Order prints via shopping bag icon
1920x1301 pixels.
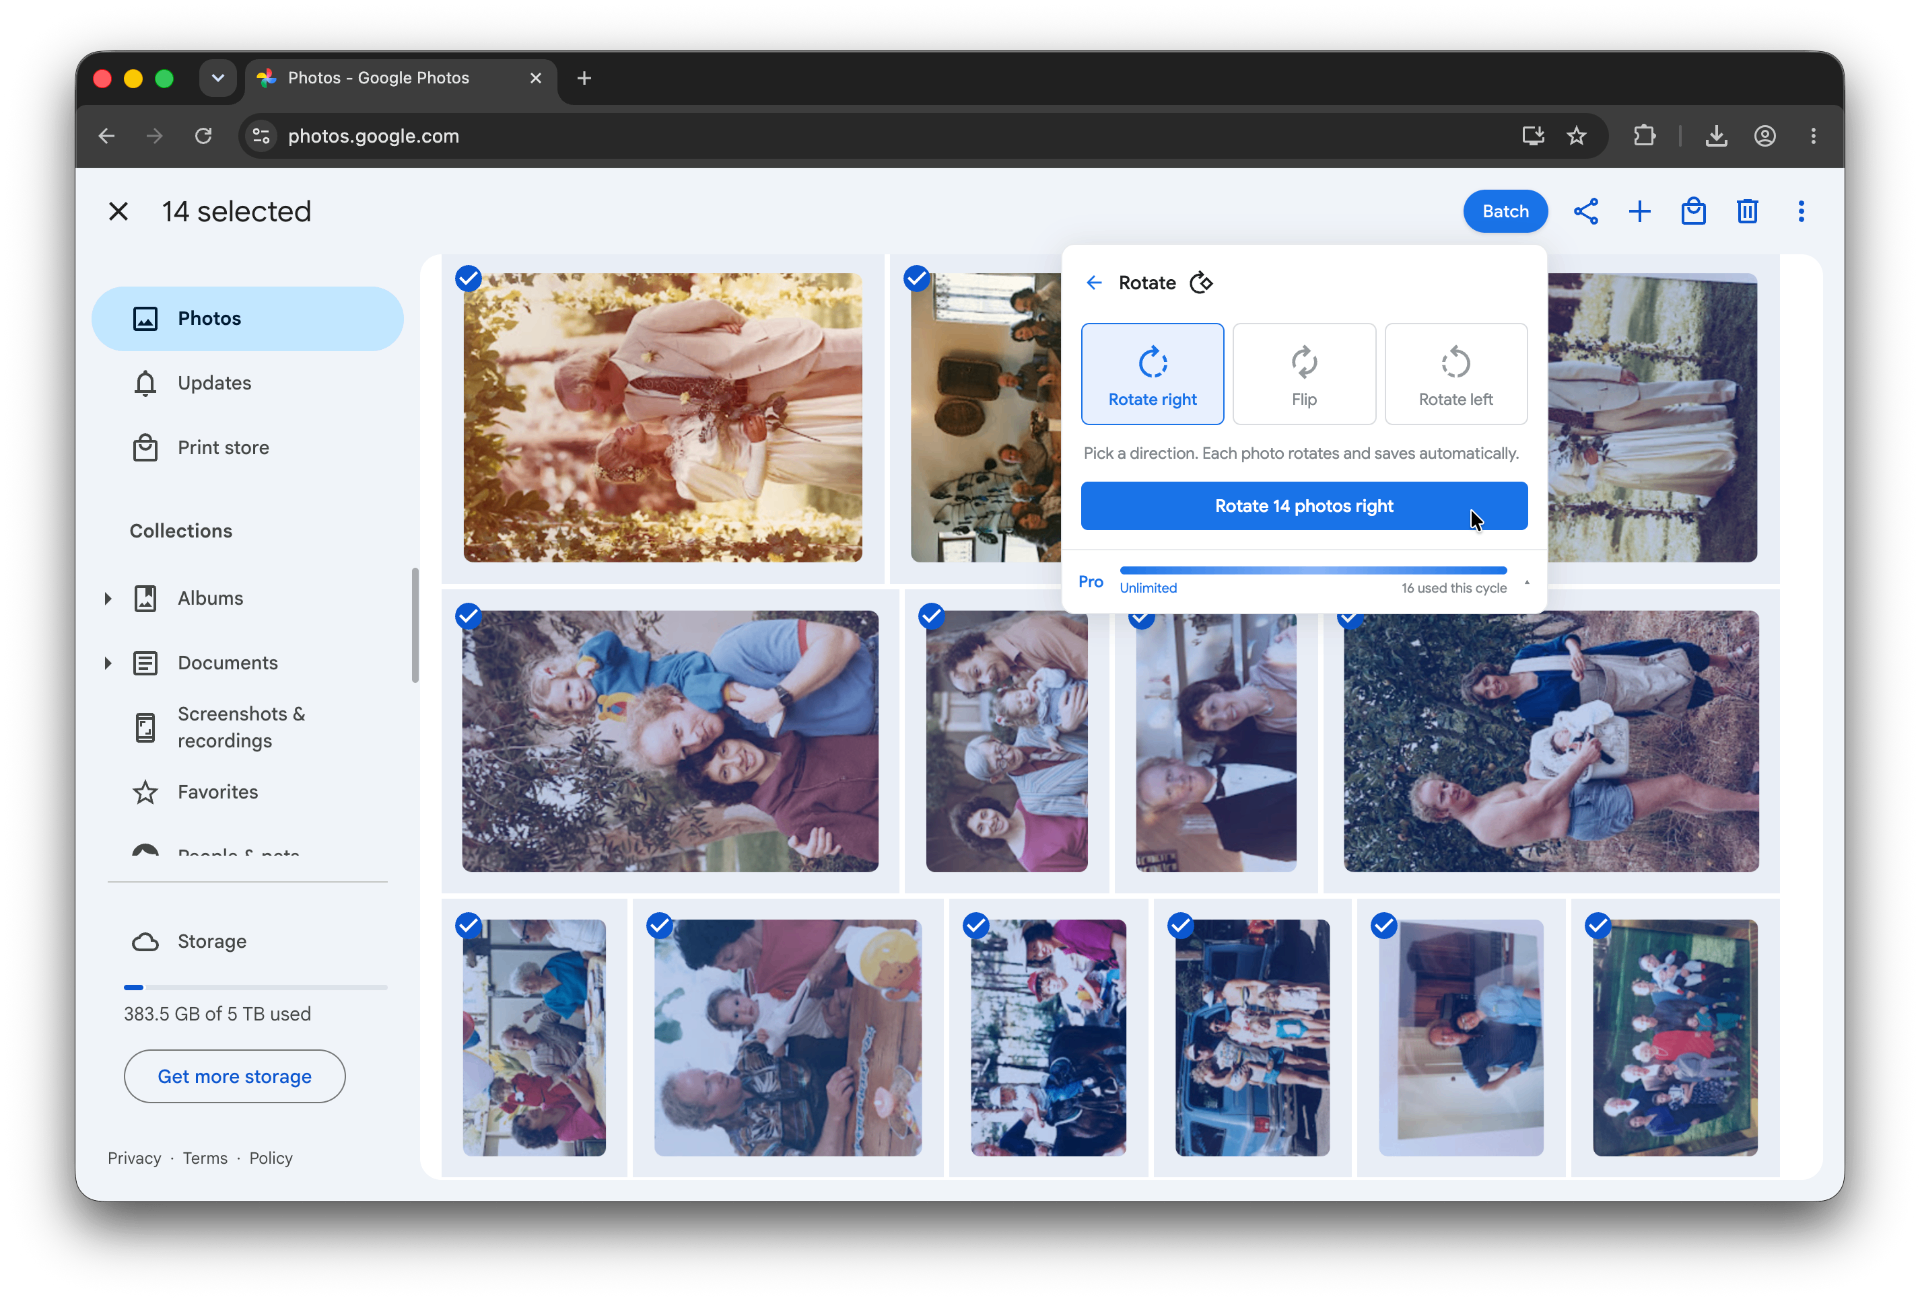1694,211
